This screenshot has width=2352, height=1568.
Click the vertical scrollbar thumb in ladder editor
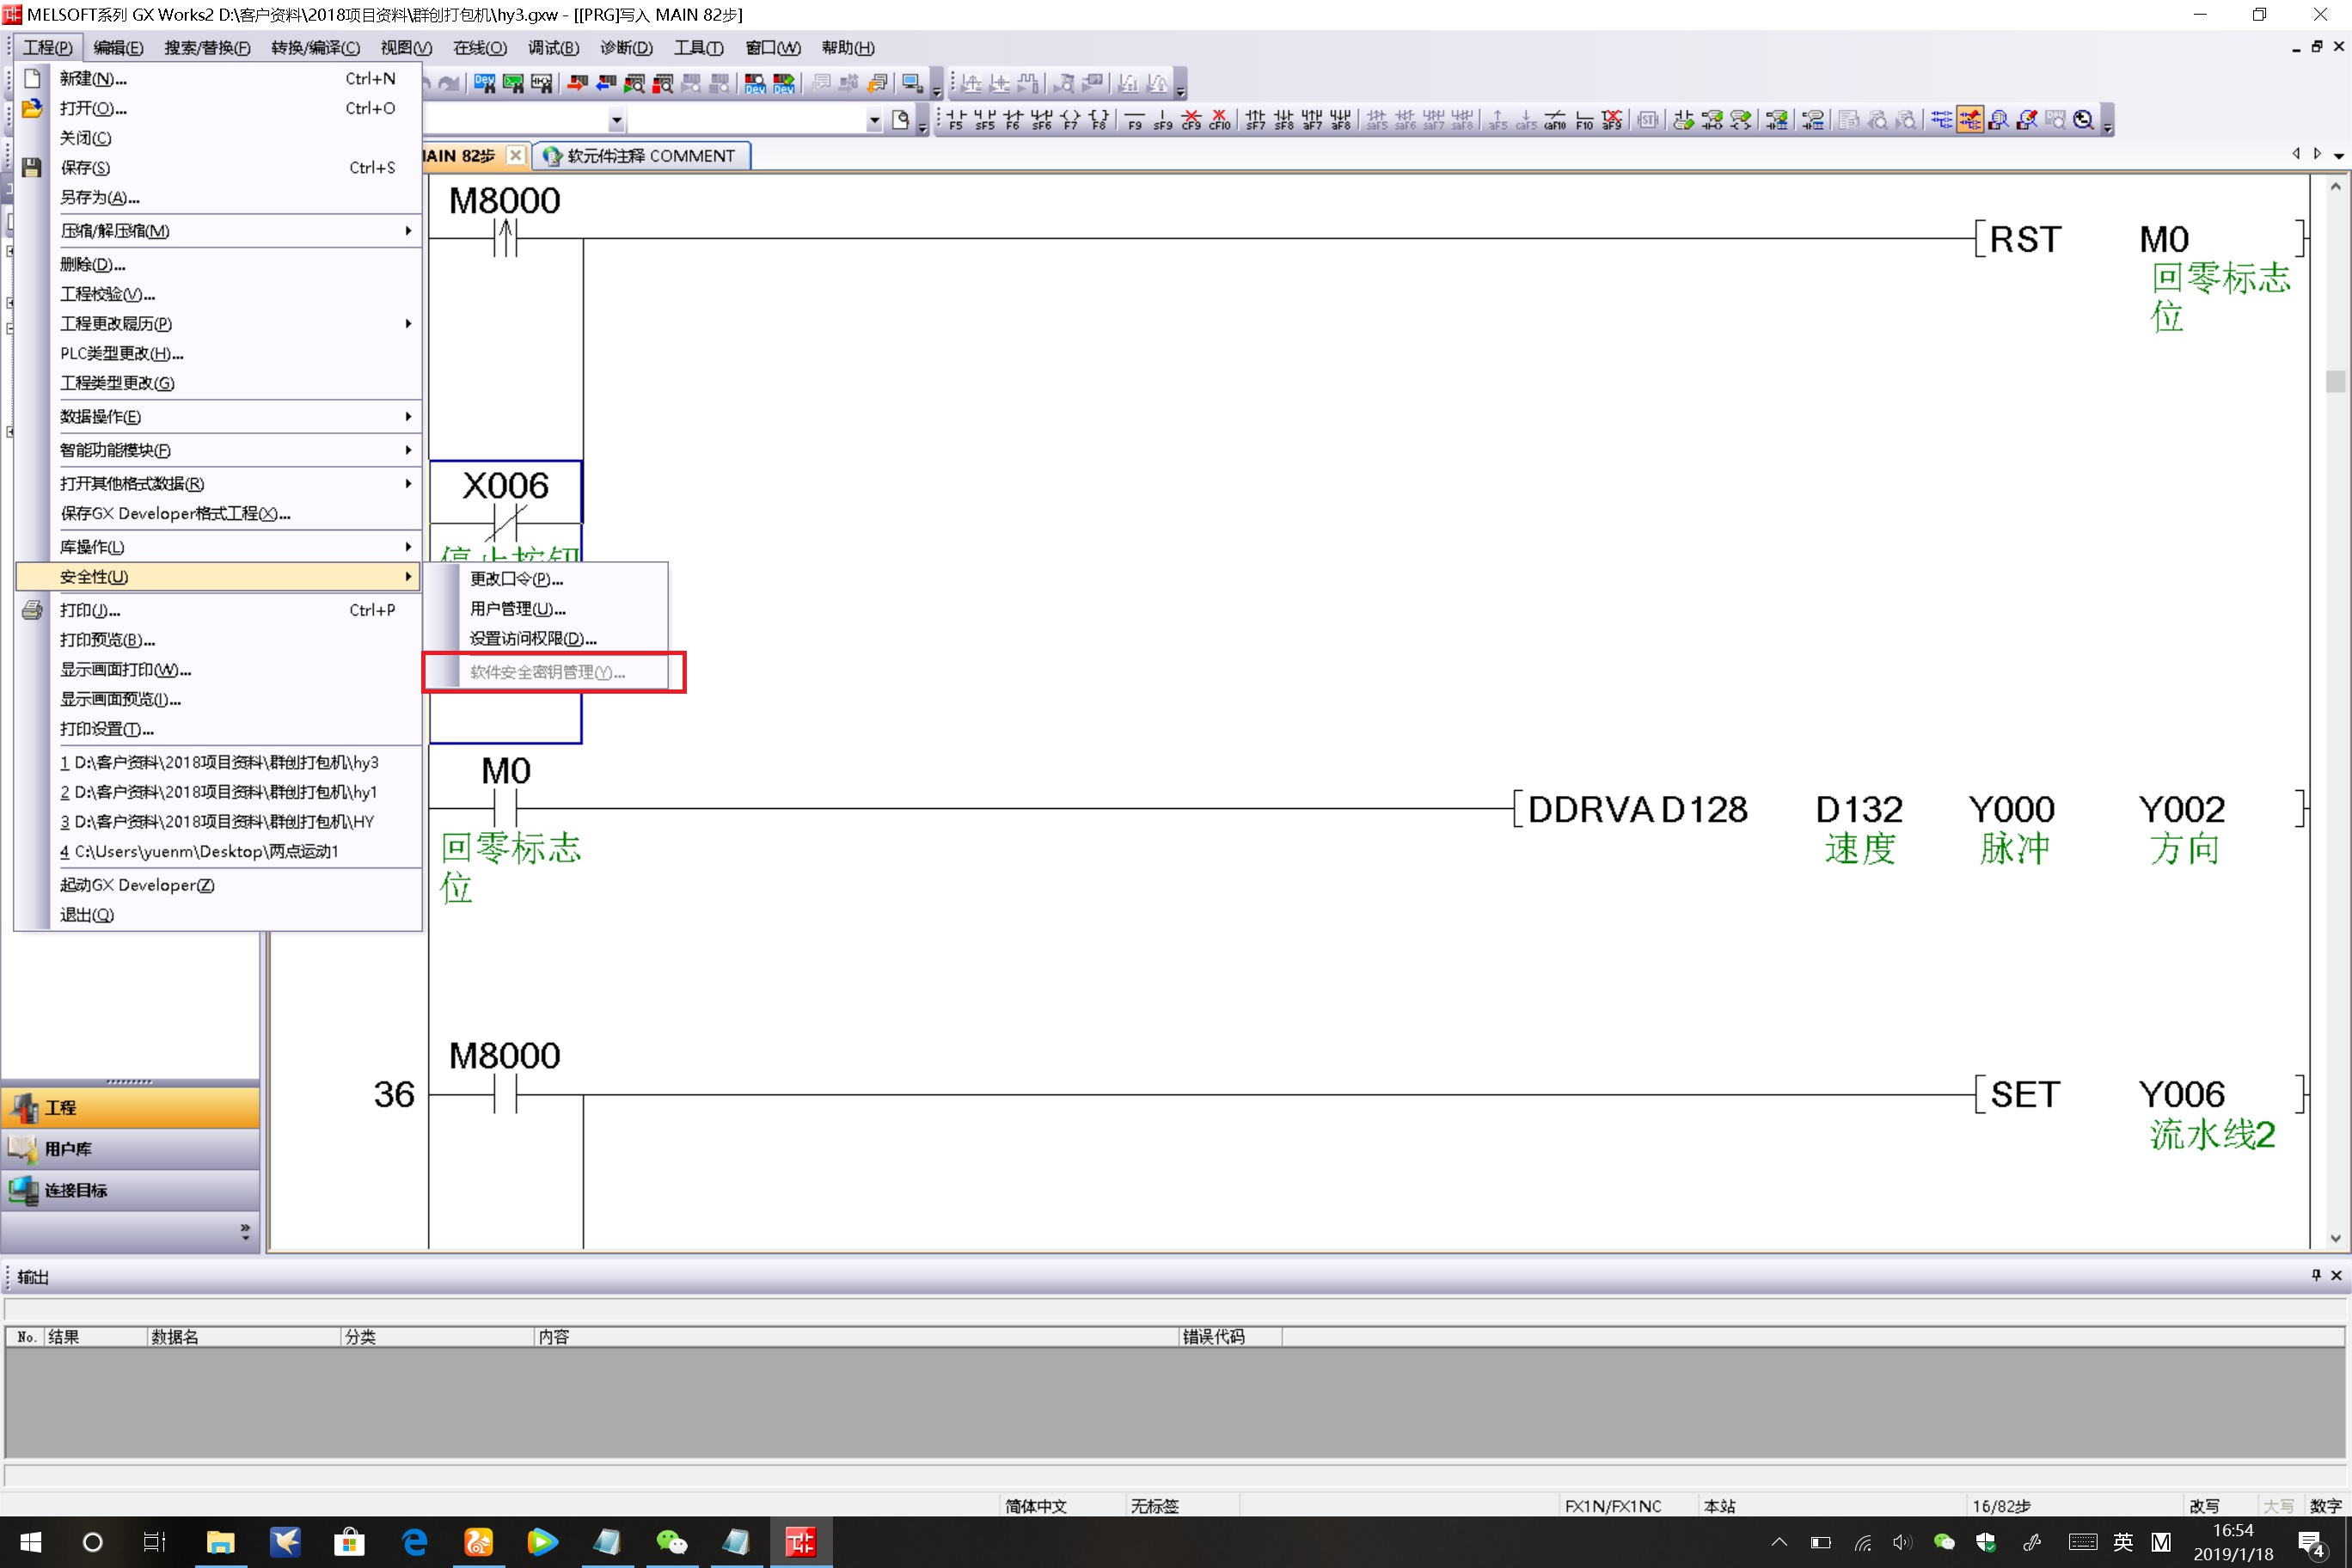click(2335, 381)
